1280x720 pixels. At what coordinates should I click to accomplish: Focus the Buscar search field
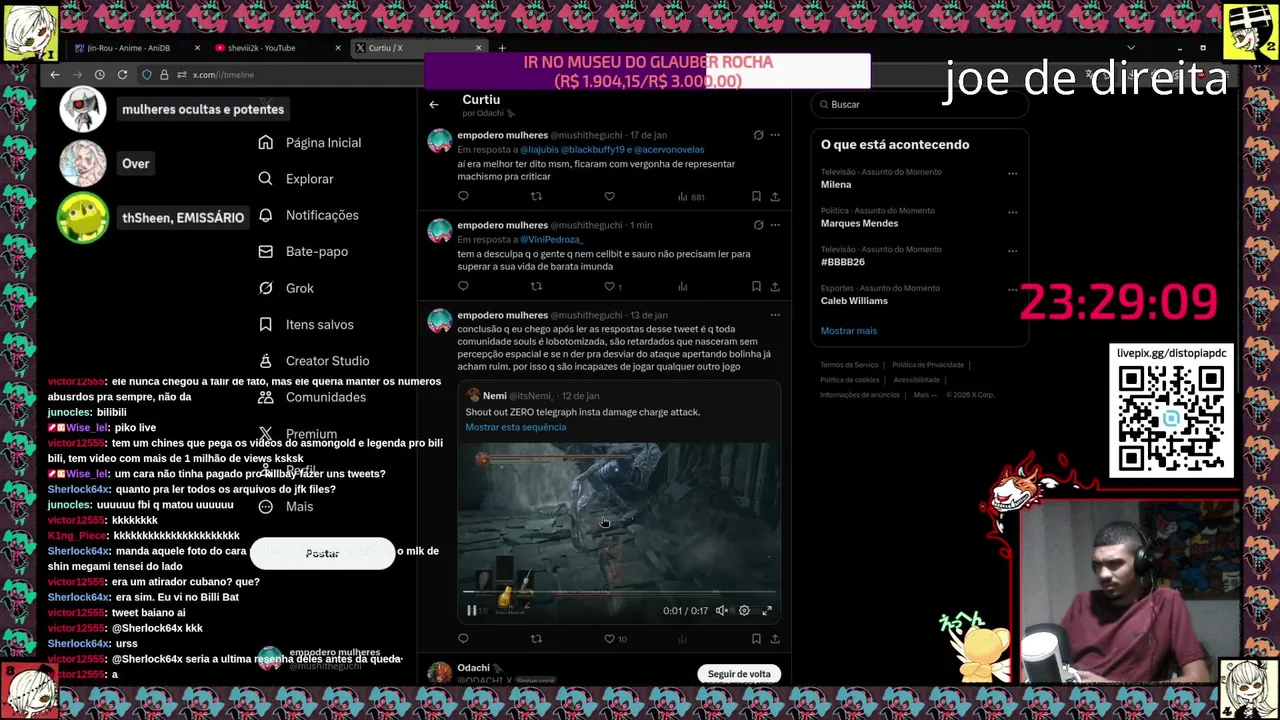click(920, 104)
